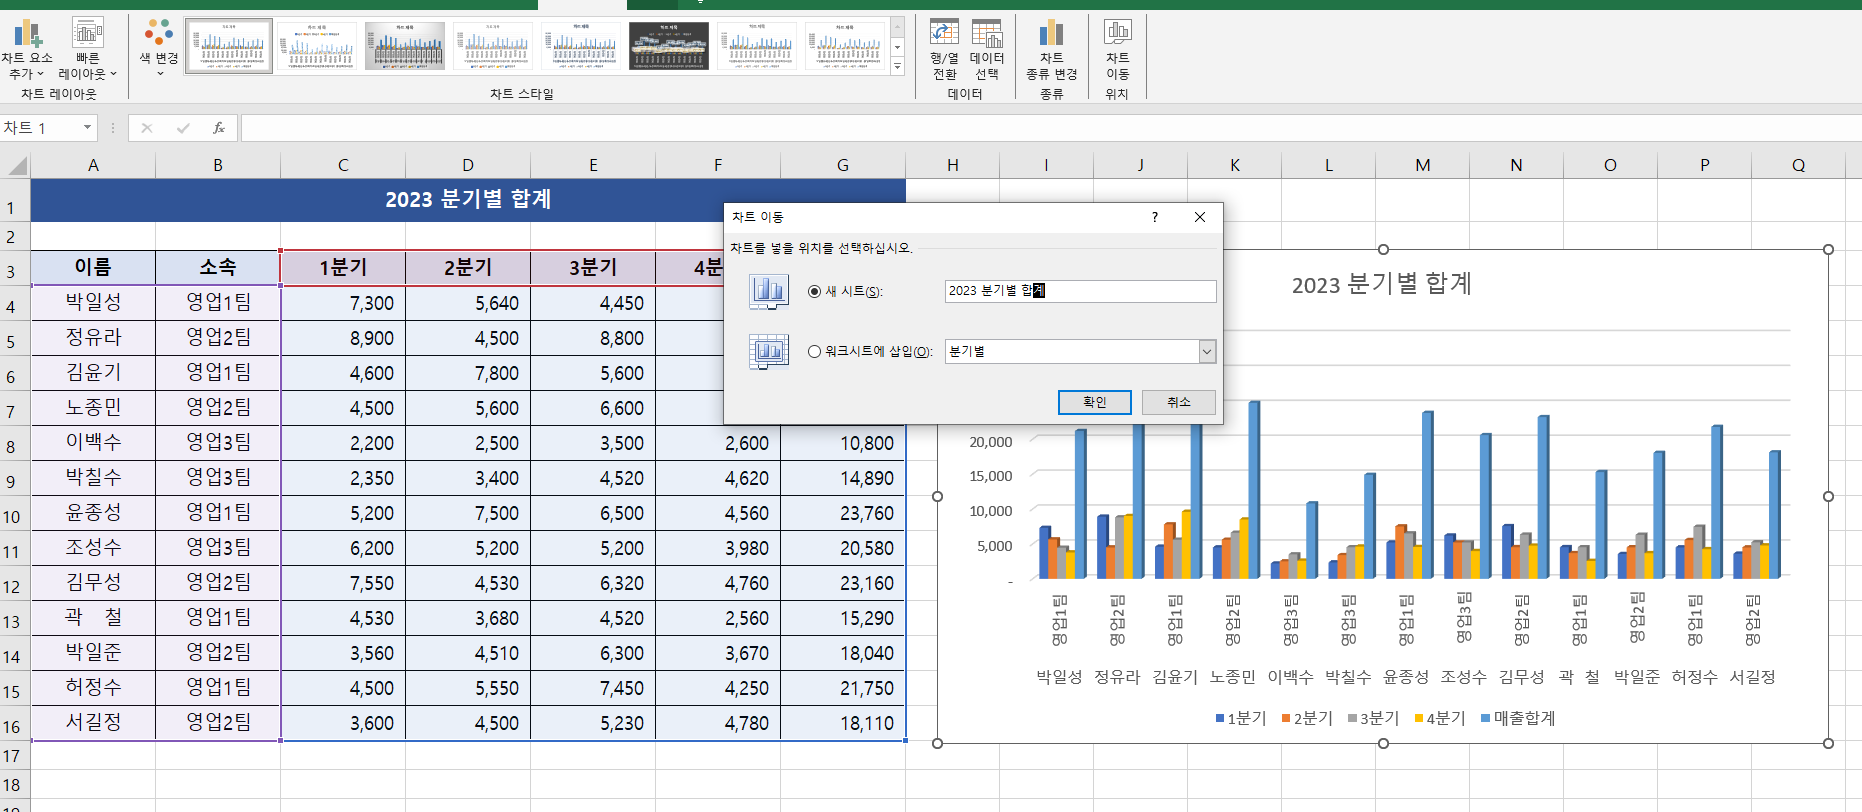Click the 이름 header cell

coord(93,267)
